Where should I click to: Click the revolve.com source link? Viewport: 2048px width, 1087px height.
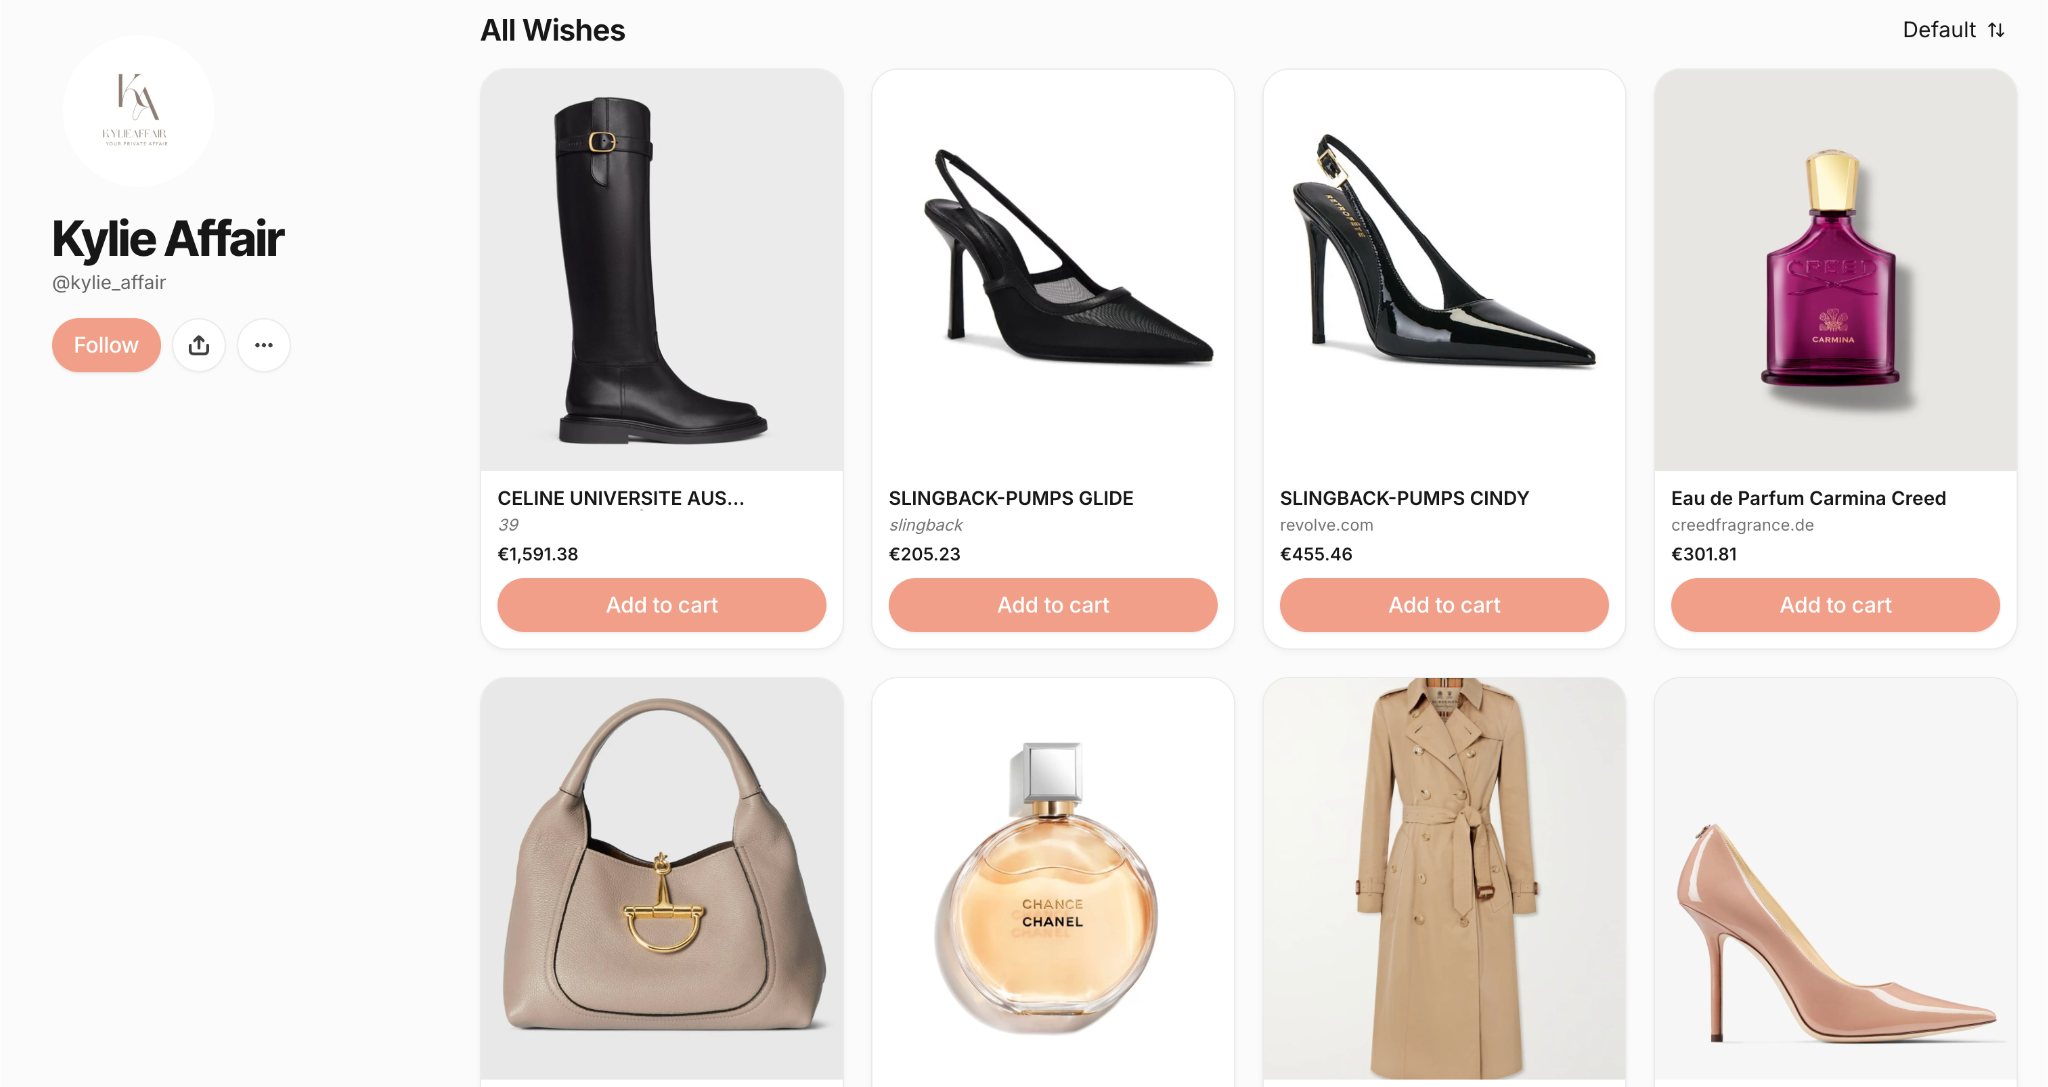1326,525
